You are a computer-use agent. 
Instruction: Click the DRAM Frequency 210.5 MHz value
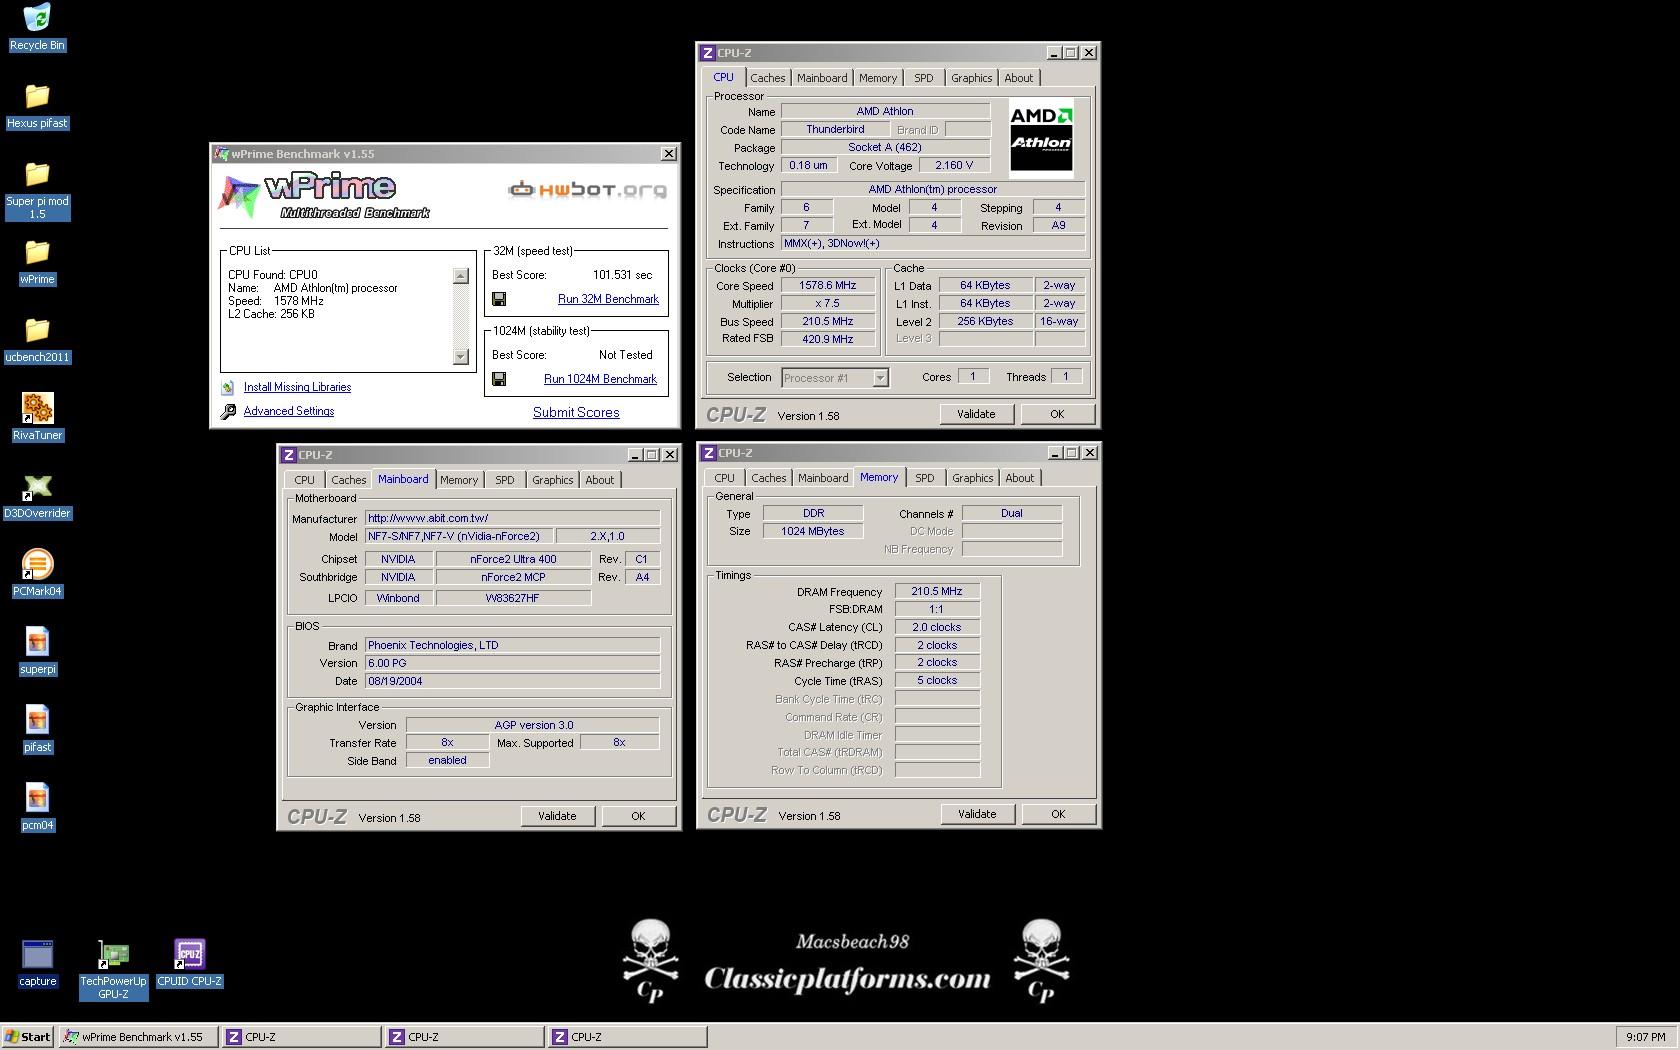937,592
